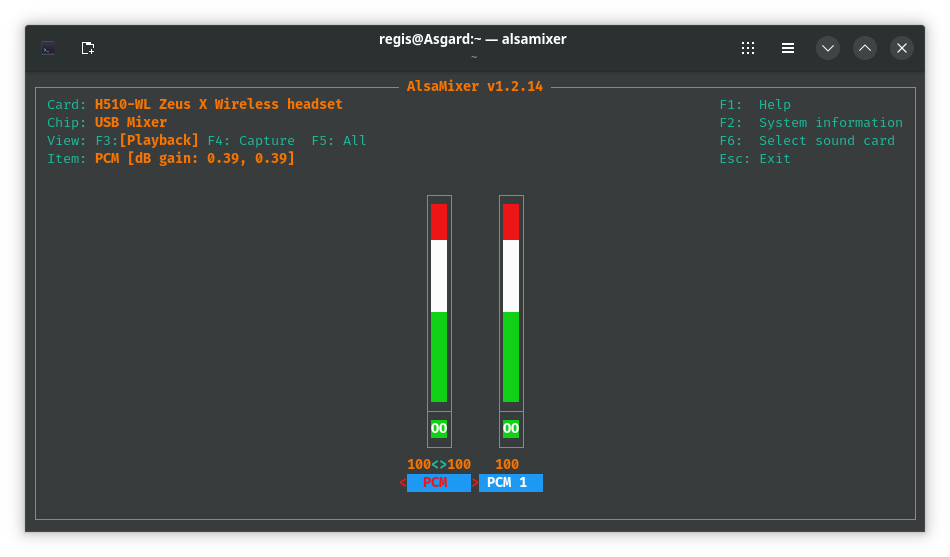Image resolution: width=950 pixels, height=557 pixels.
Task: Click the left arrow beside PCM
Action: (403, 483)
